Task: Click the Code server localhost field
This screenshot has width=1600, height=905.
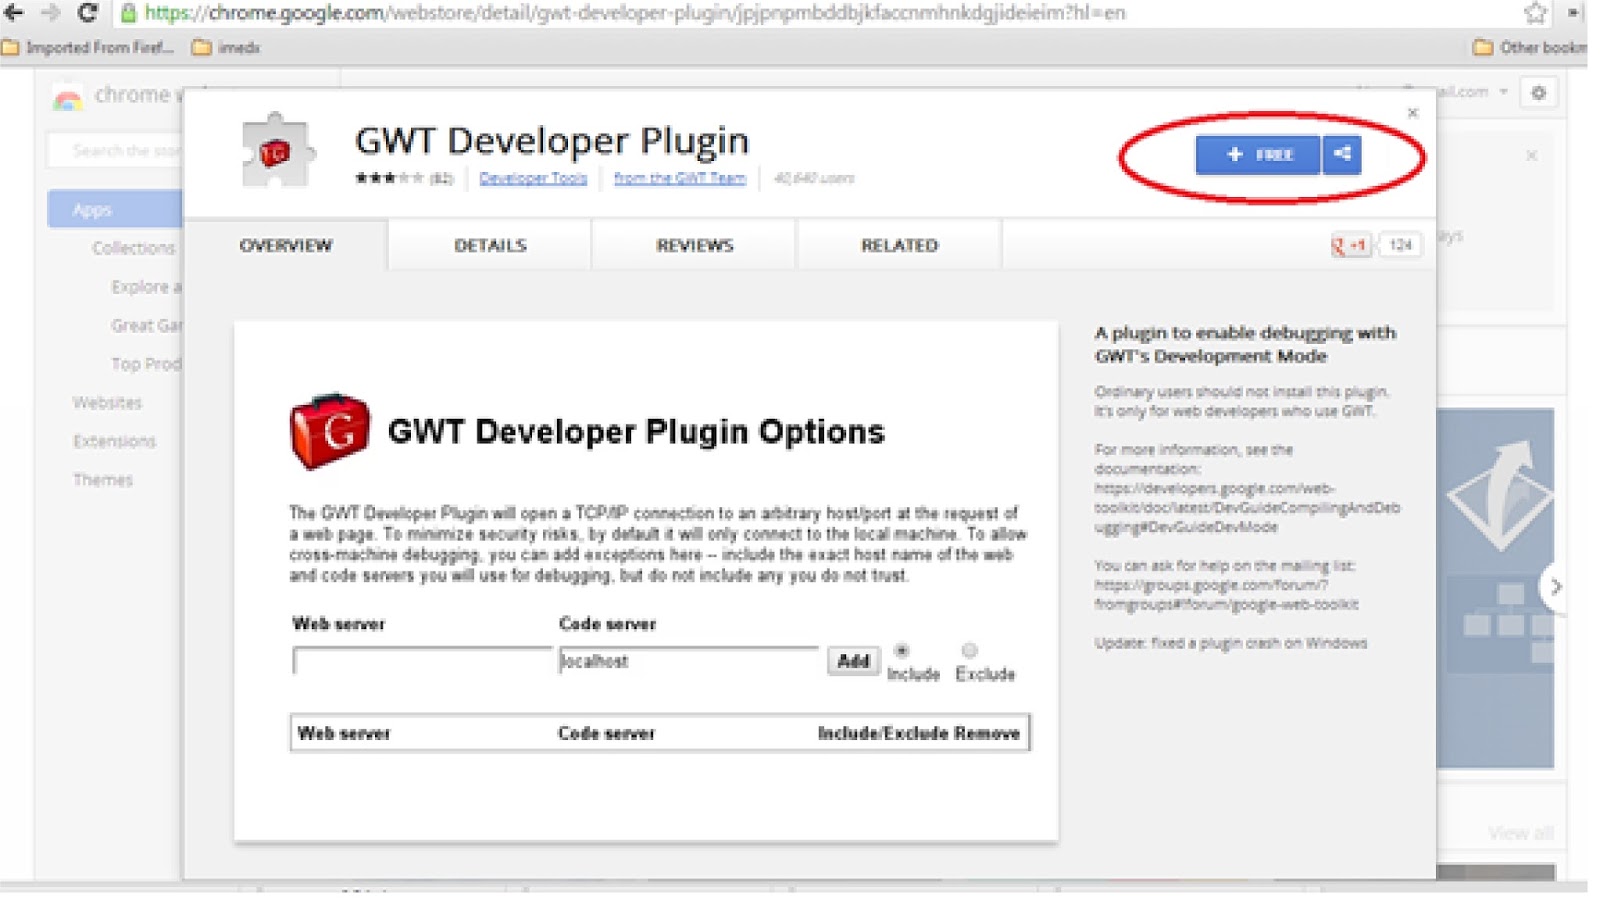Action: point(688,661)
